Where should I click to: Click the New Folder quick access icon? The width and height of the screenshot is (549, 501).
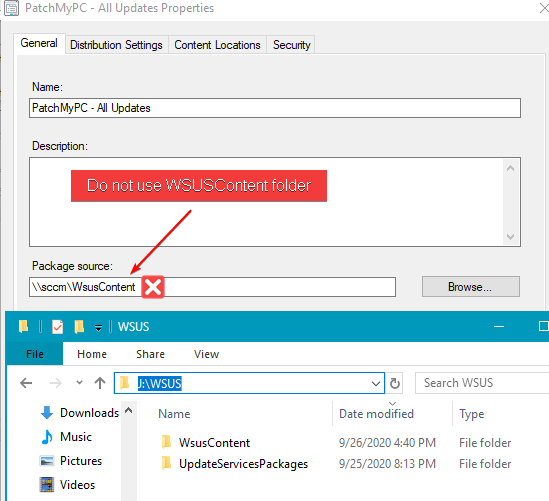click(x=79, y=326)
